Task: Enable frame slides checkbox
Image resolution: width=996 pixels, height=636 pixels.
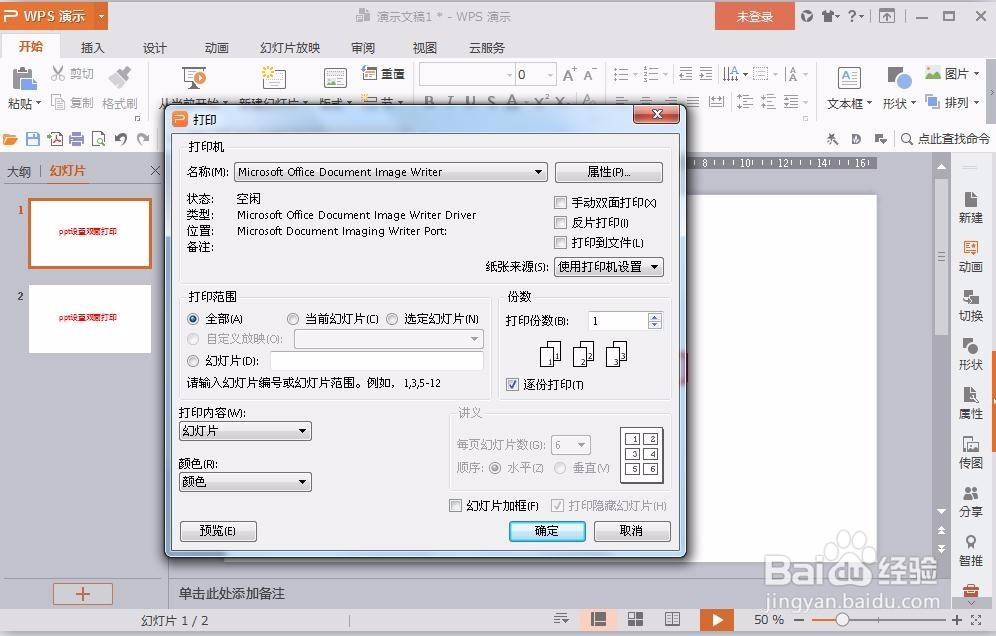Action: pyautogui.click(x=455, y=506)
